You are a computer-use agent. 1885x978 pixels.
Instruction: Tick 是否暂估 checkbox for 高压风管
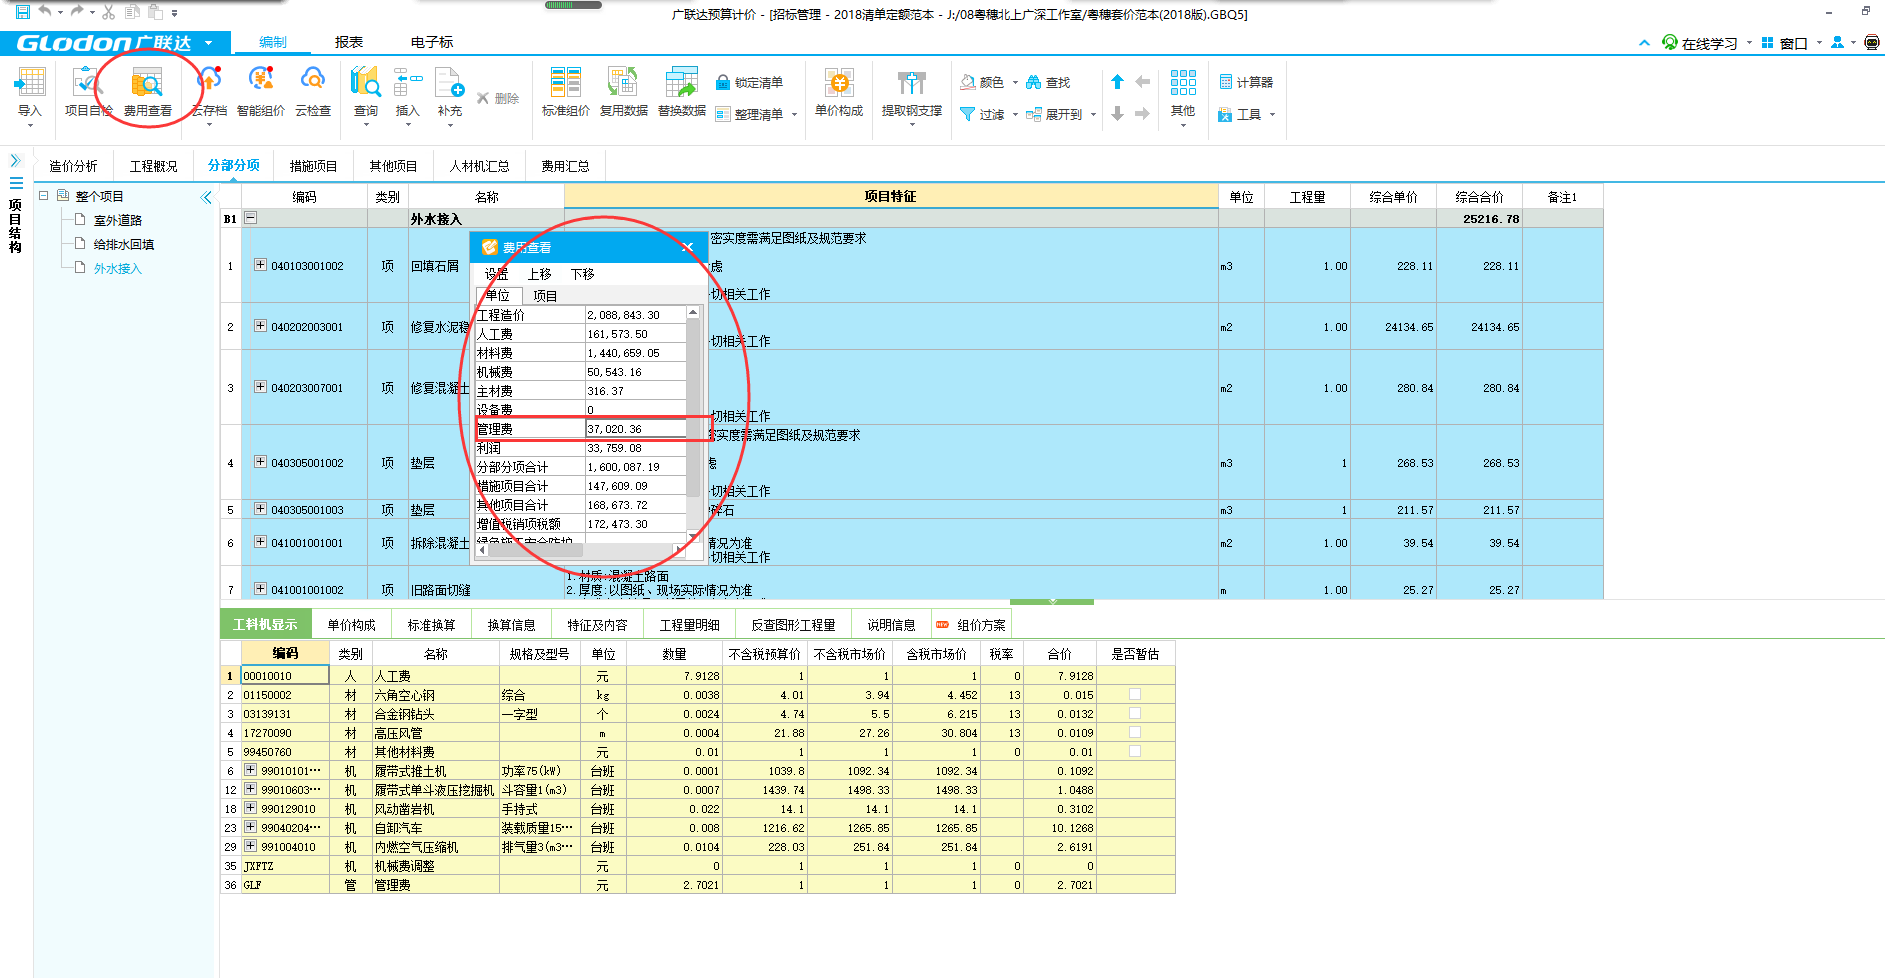1134,732
